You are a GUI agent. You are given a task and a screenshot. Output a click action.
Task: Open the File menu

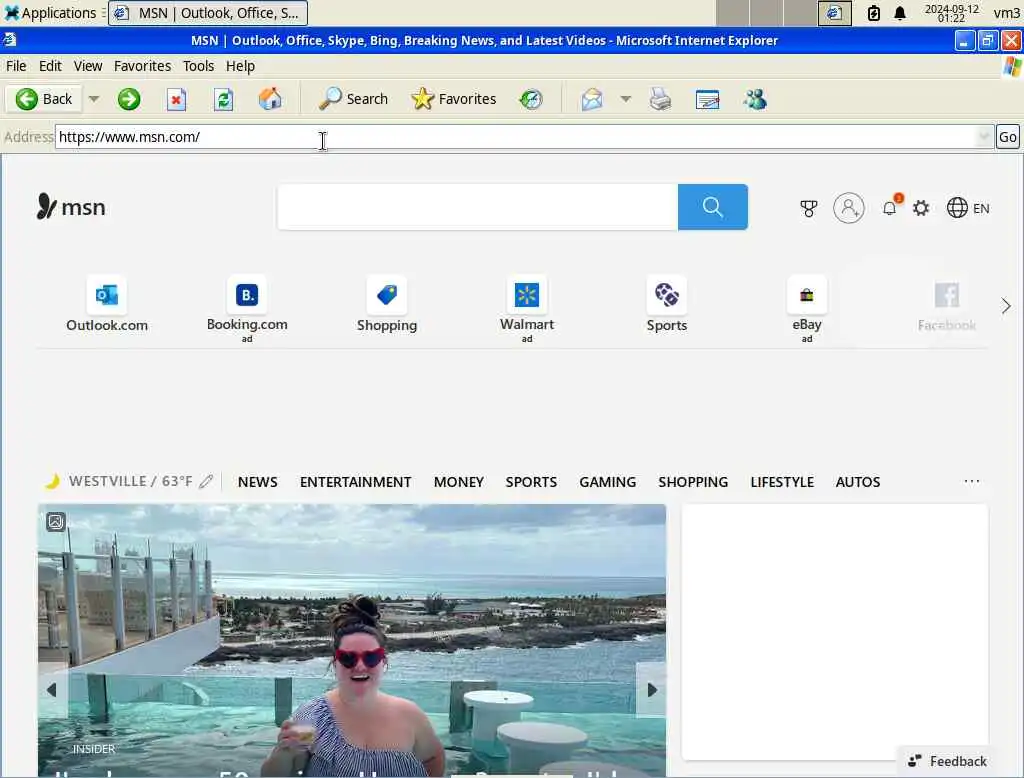click(16, 66)
